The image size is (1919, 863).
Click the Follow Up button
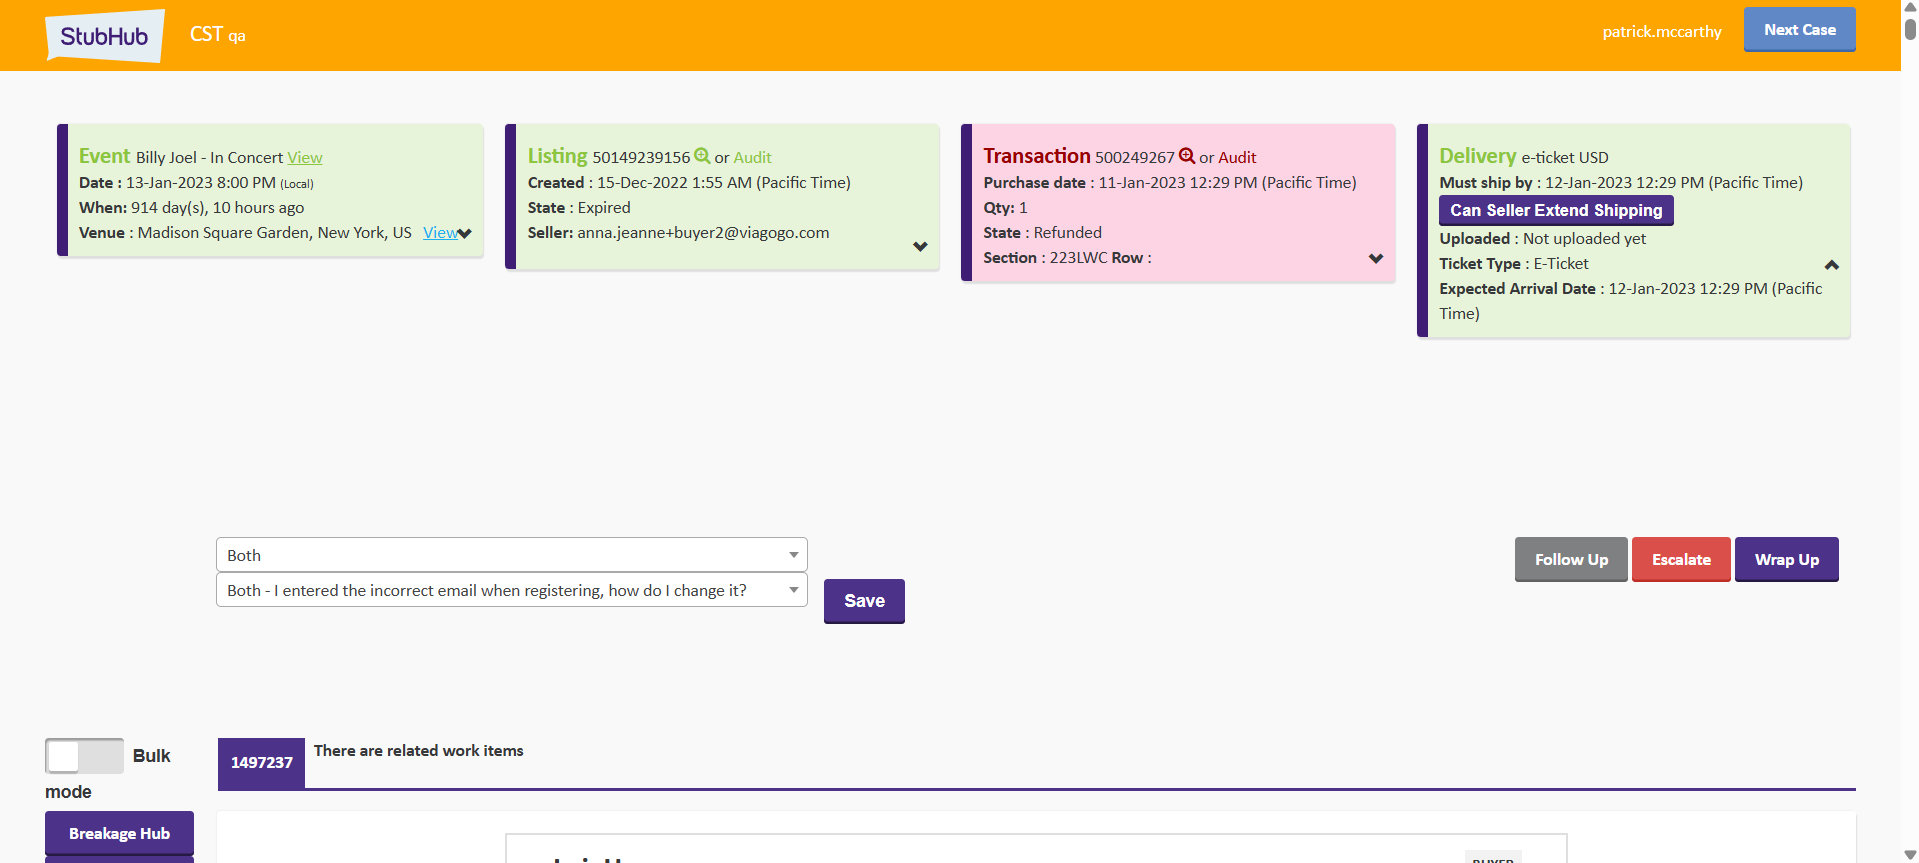1570,560
